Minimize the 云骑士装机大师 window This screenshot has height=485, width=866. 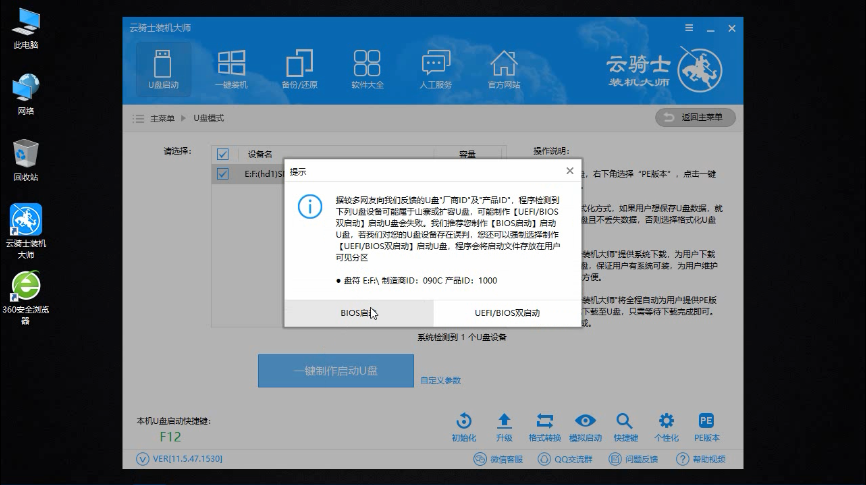coord(711,28)
